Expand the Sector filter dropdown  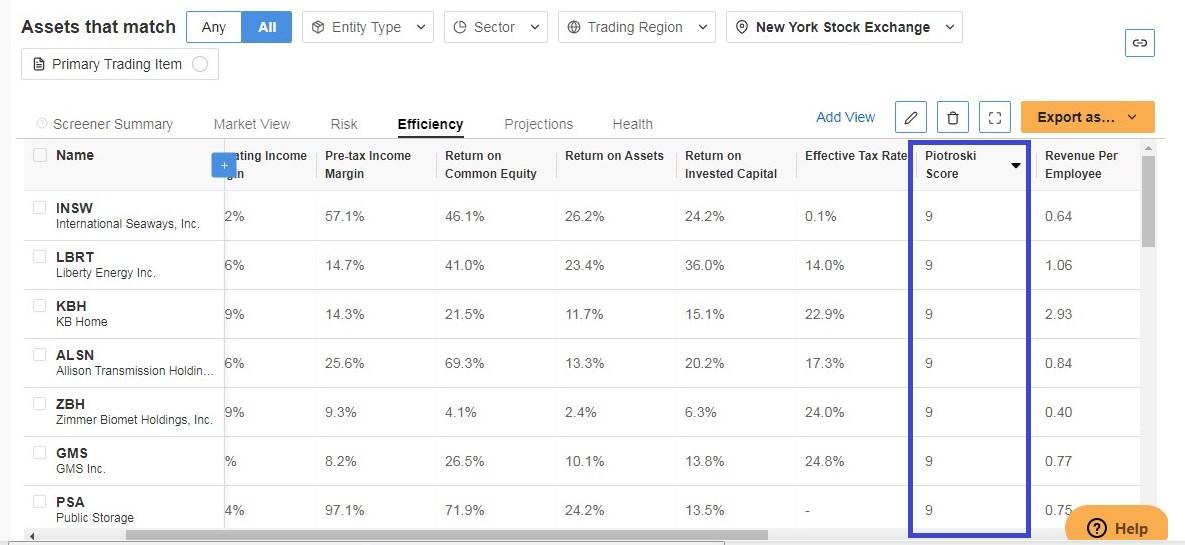click(496, 27)
